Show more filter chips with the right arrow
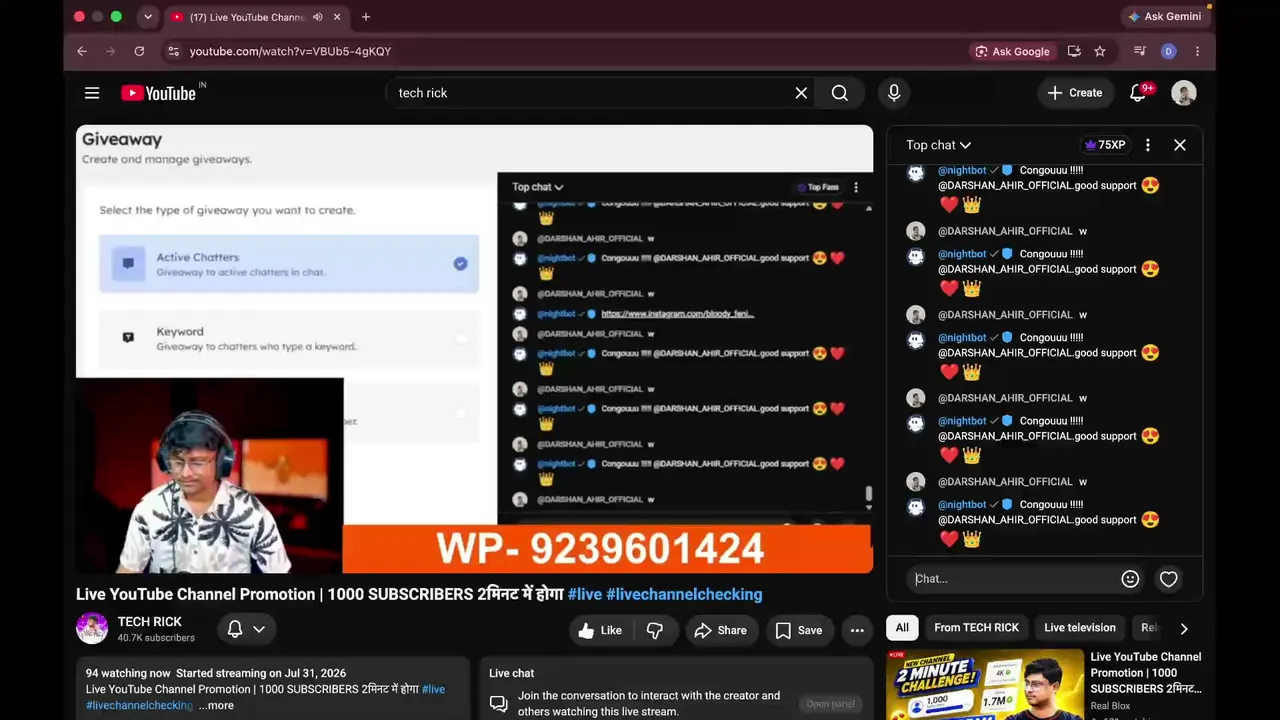The height and width of the screenshot is (720, 1280). [1184, 629]
